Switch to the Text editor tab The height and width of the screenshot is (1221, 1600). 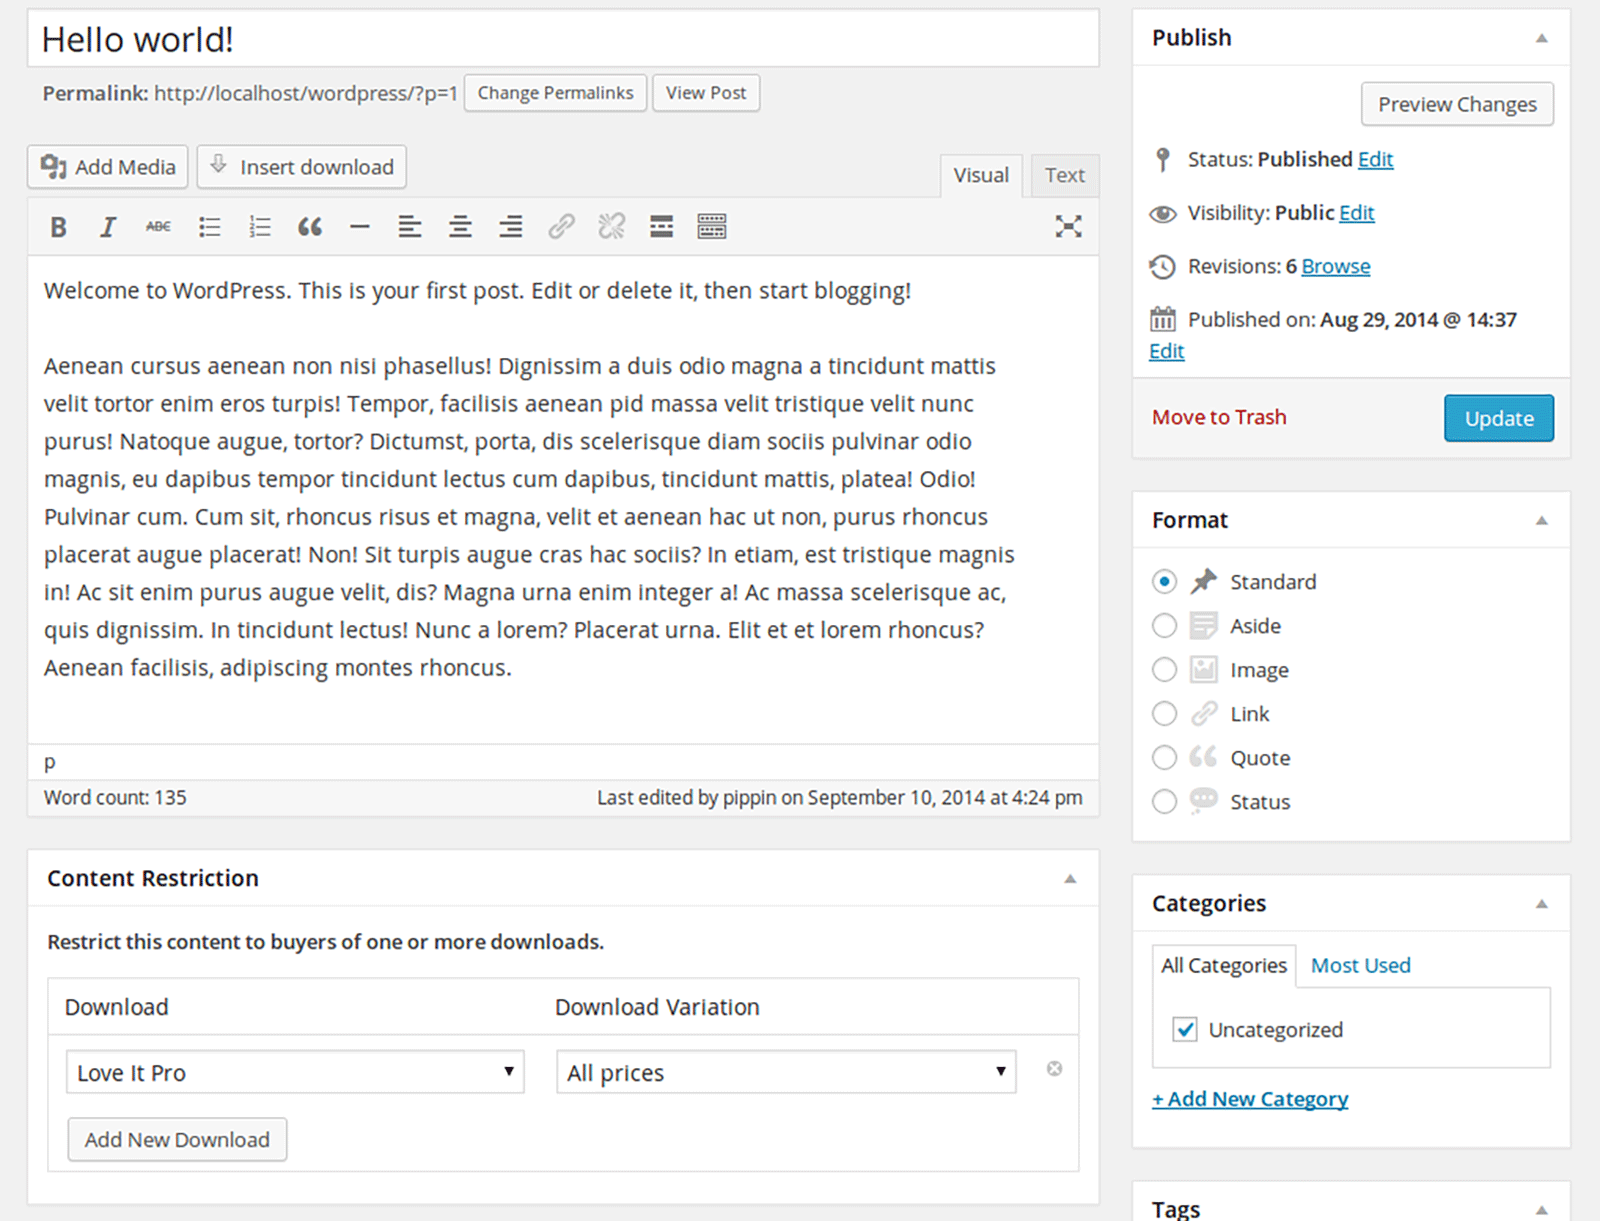tap(1065, 175)
